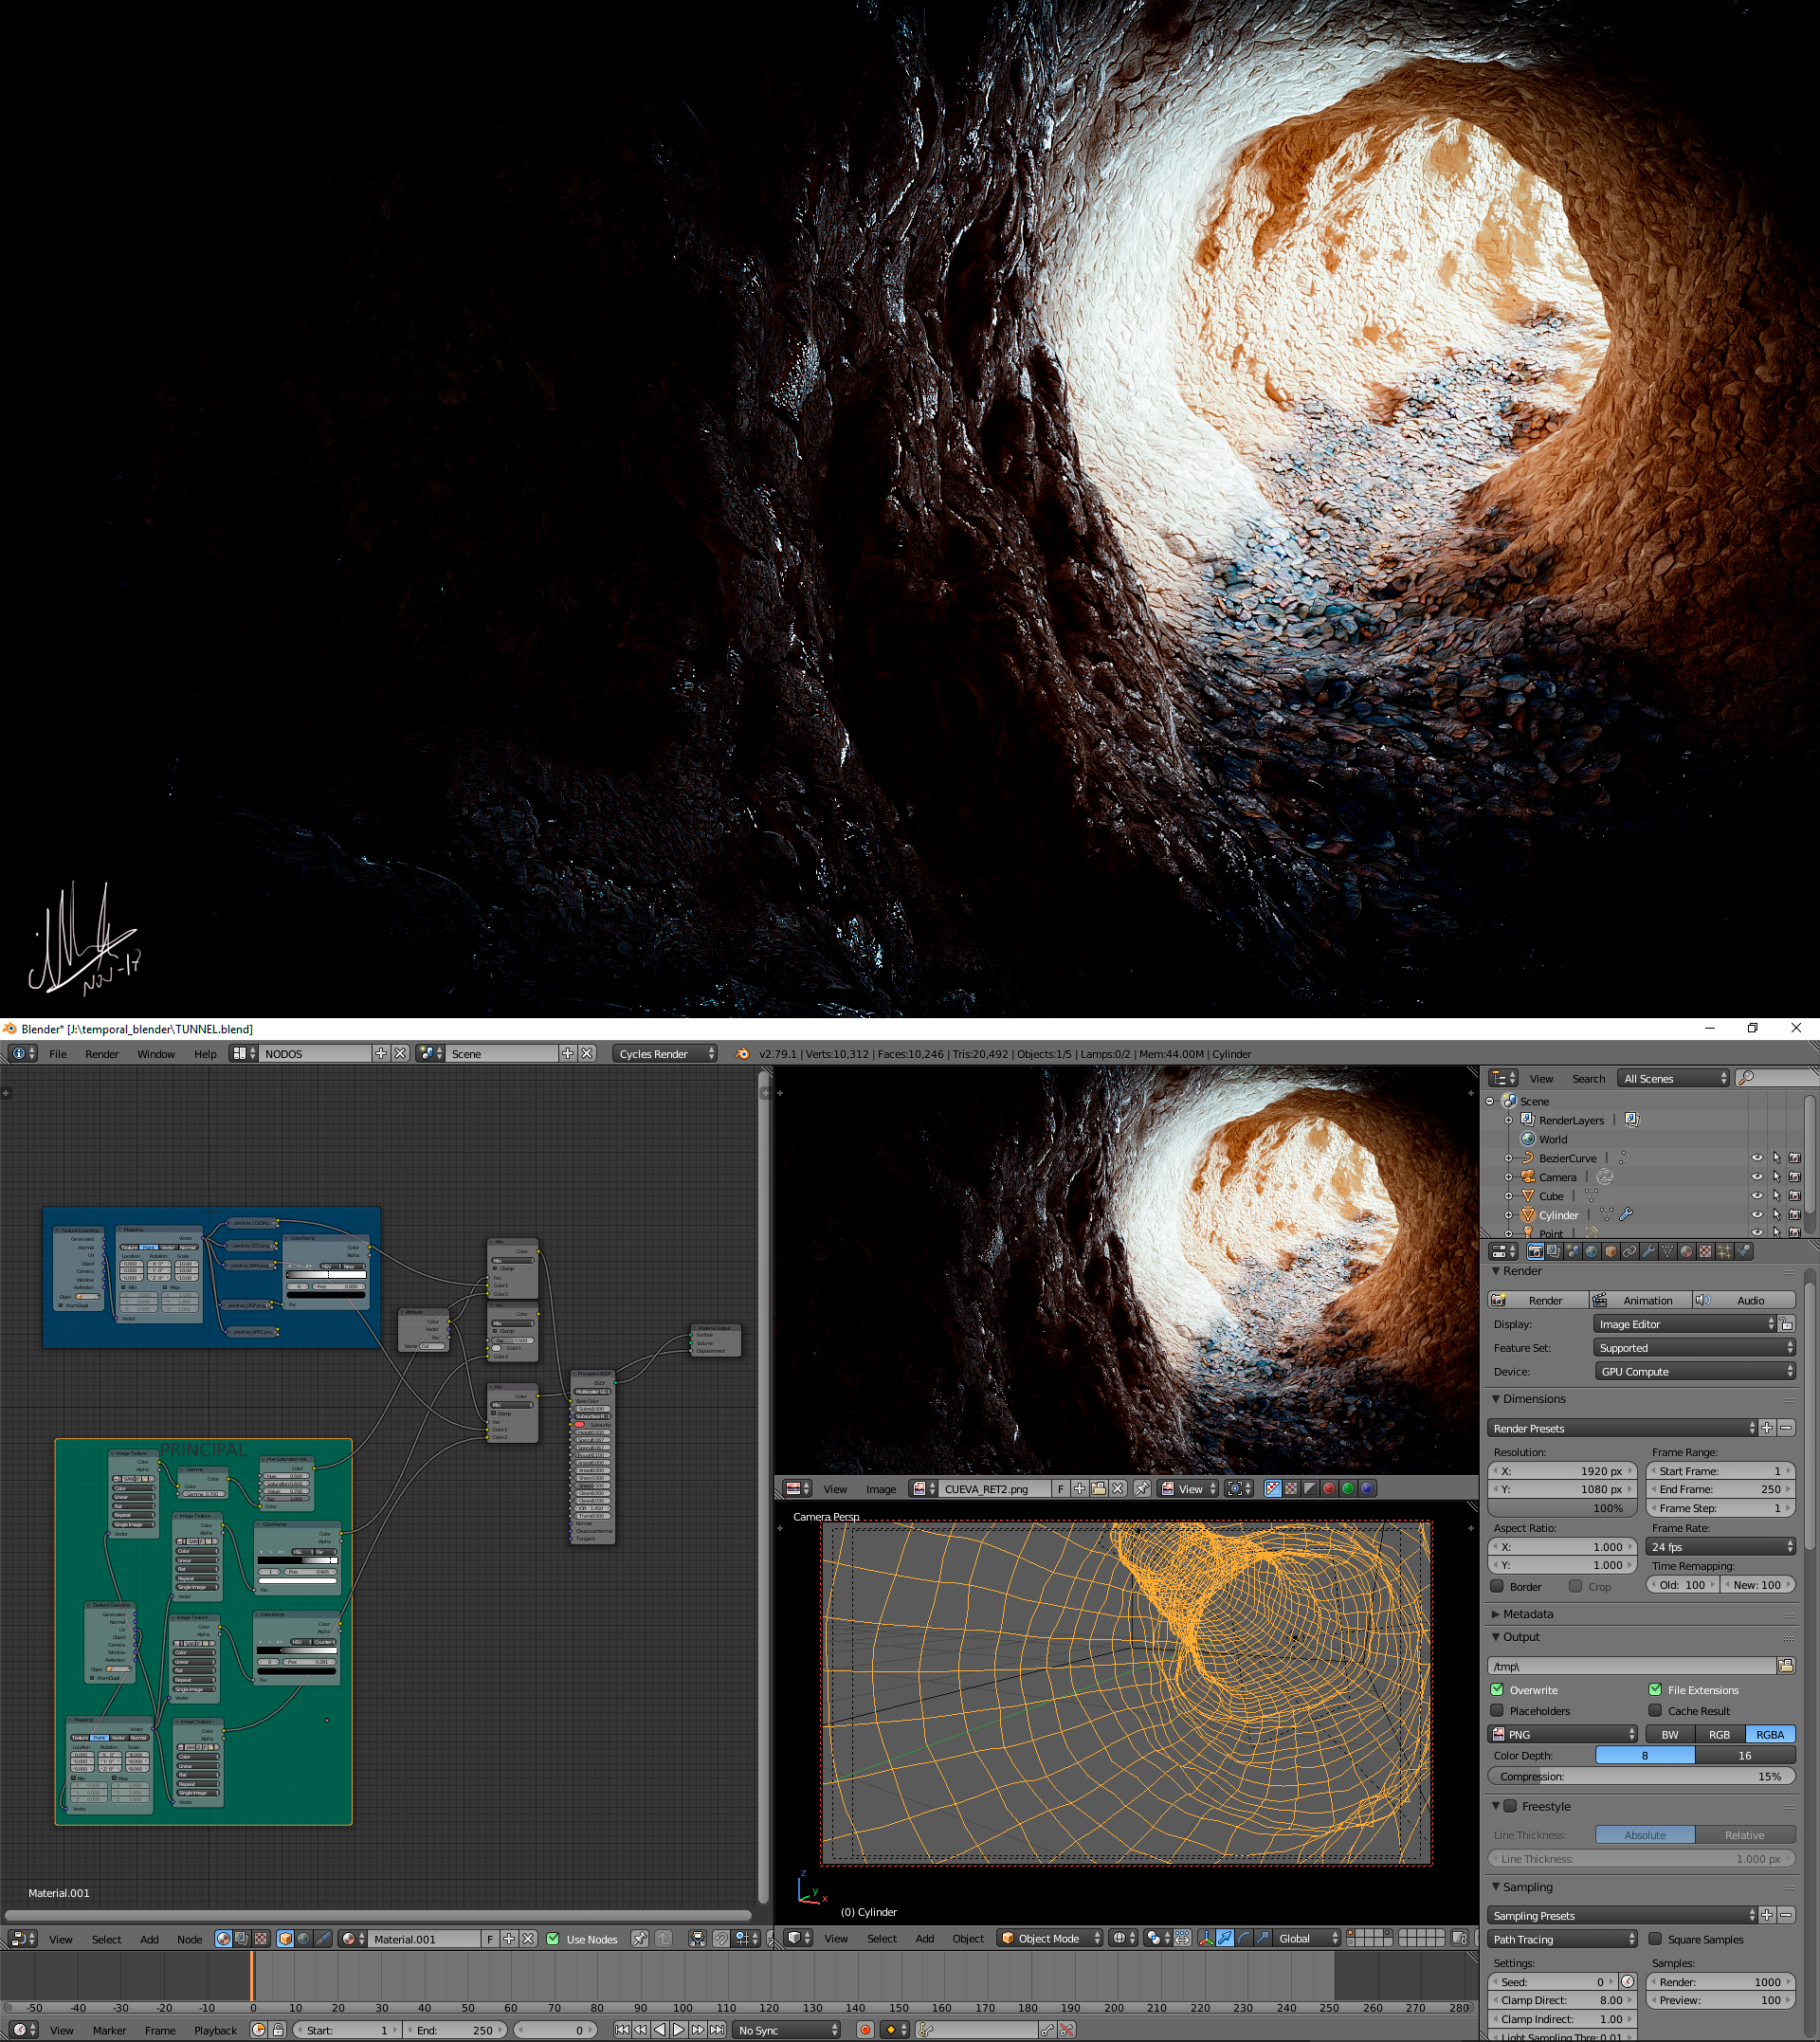Screen dimensions: 1820x2042
Task: Select the texture node tree type checker icon
Action: tap(260, 1938)
